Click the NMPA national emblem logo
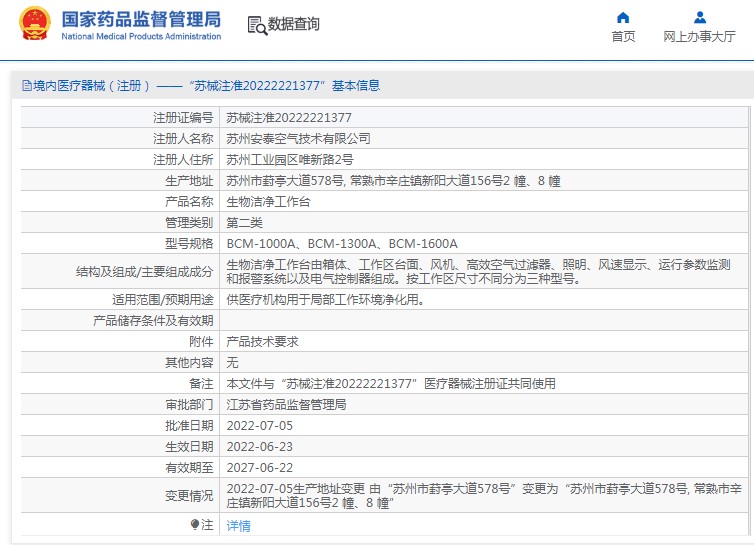Viewport: 754px width, 545px height. click(35, 23)
